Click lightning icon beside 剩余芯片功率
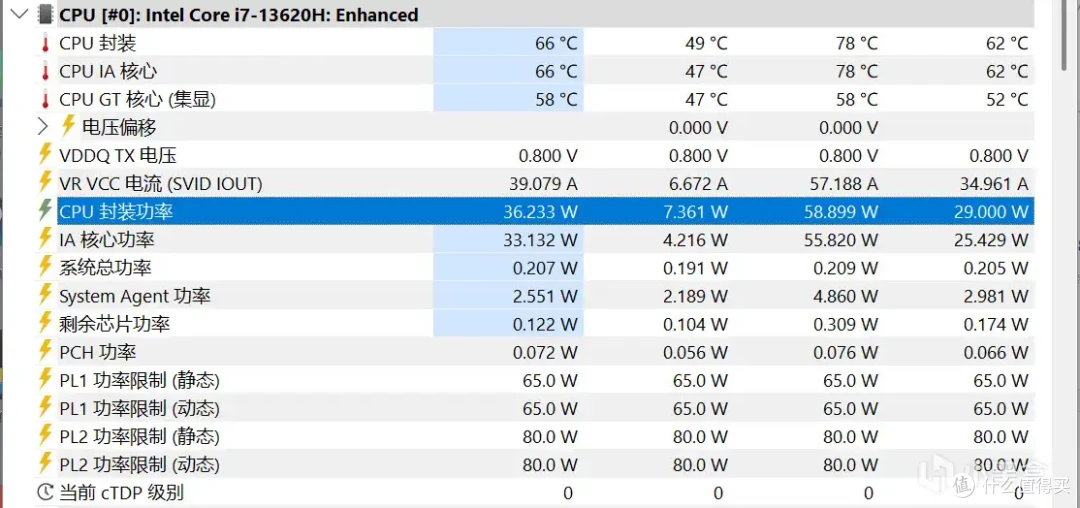Screen dimensions: 1080x508 [45, 323]
